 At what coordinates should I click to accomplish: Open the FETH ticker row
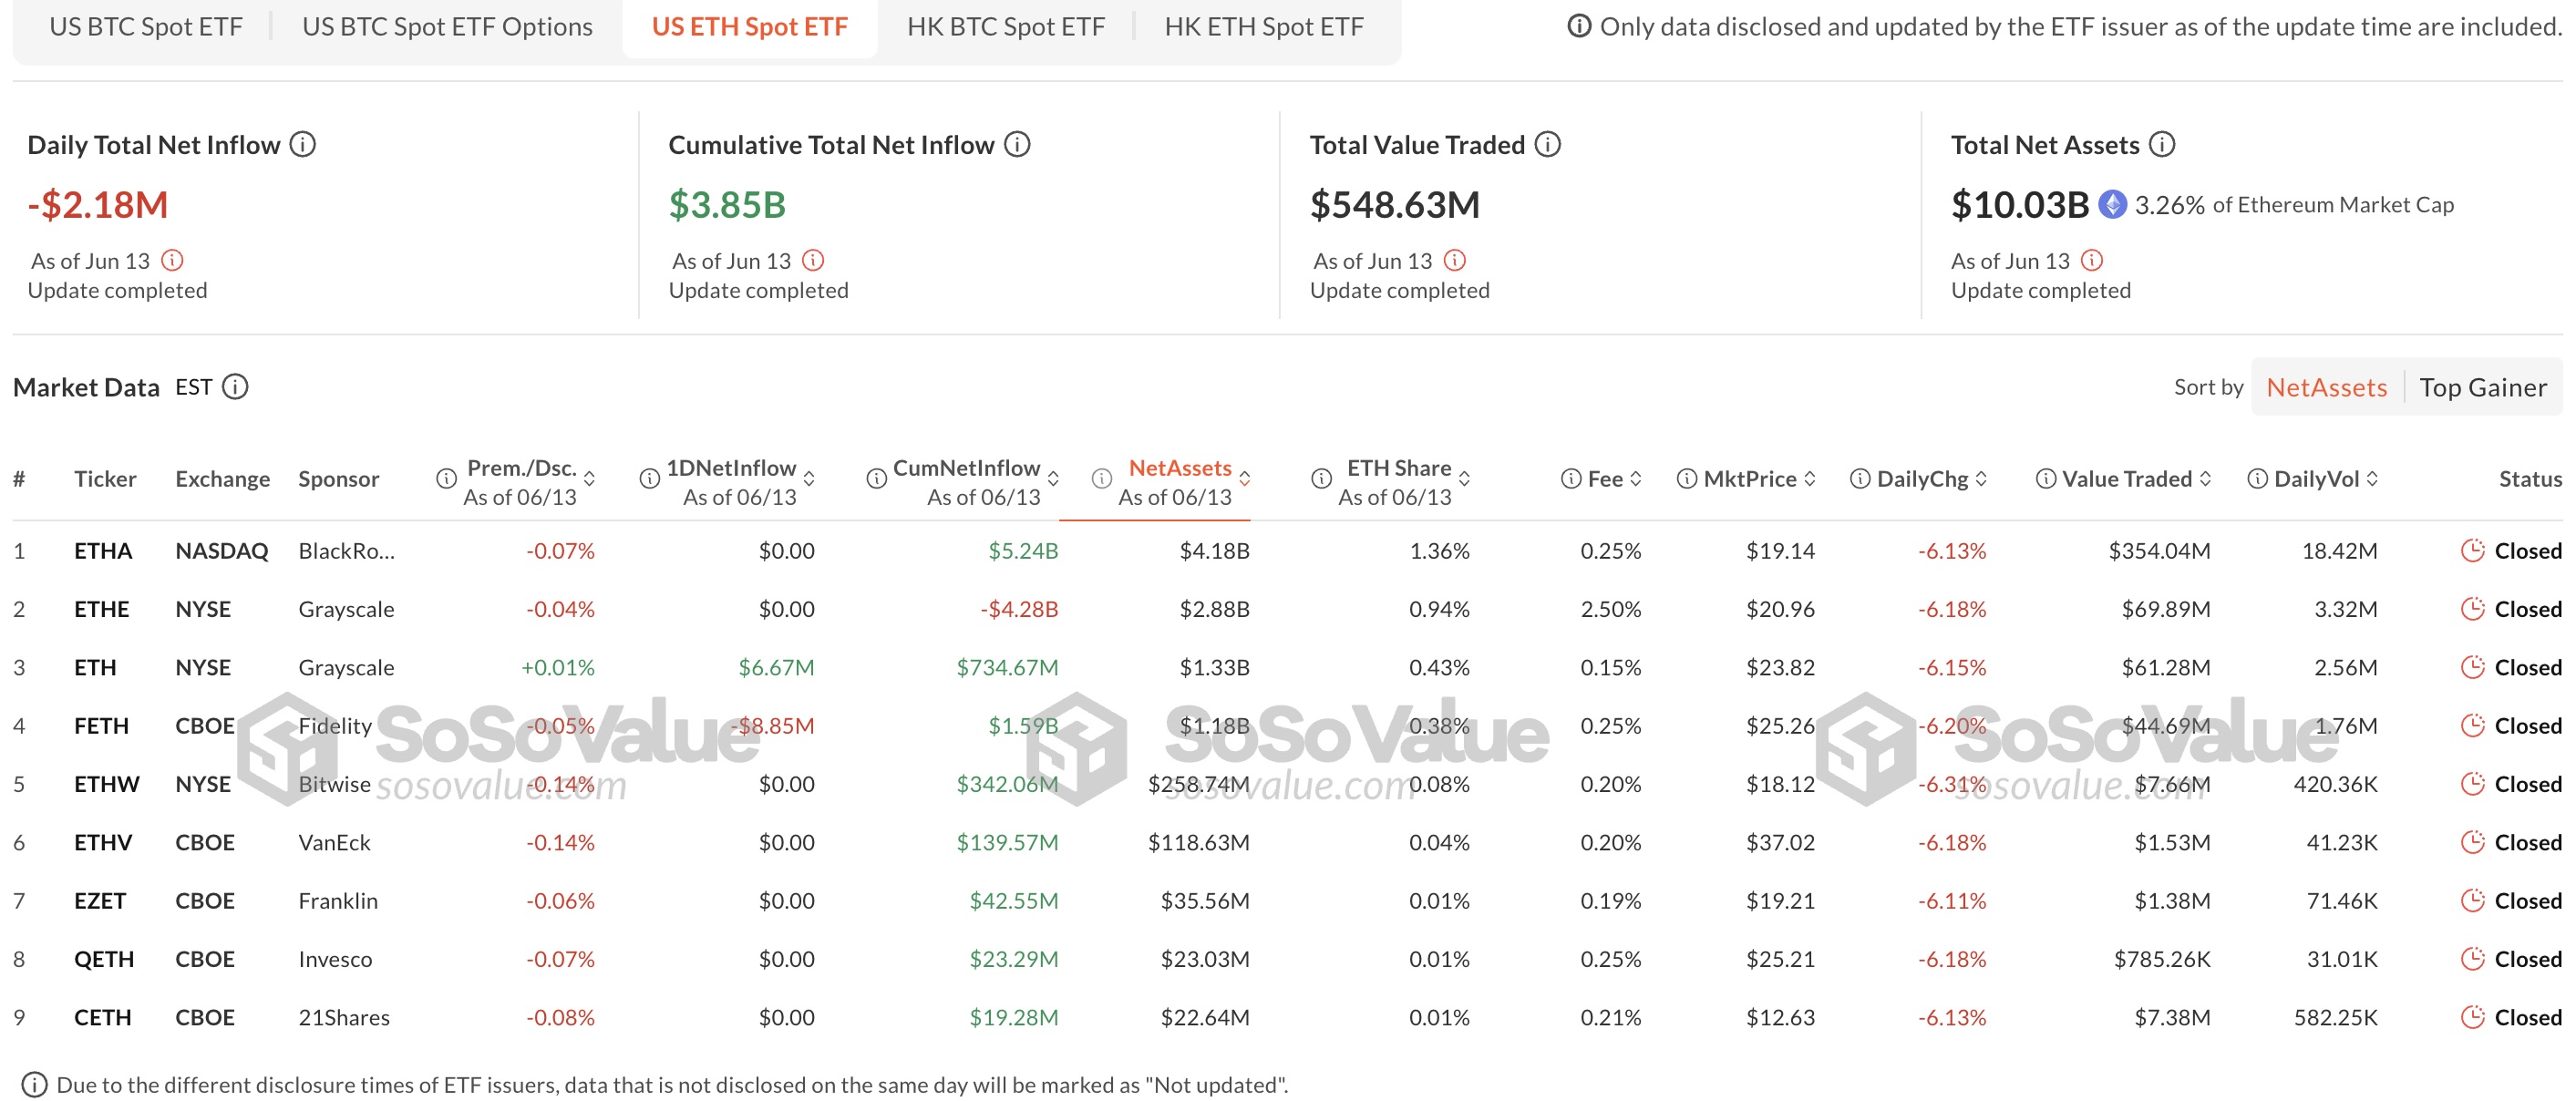[x=101, y=726]
